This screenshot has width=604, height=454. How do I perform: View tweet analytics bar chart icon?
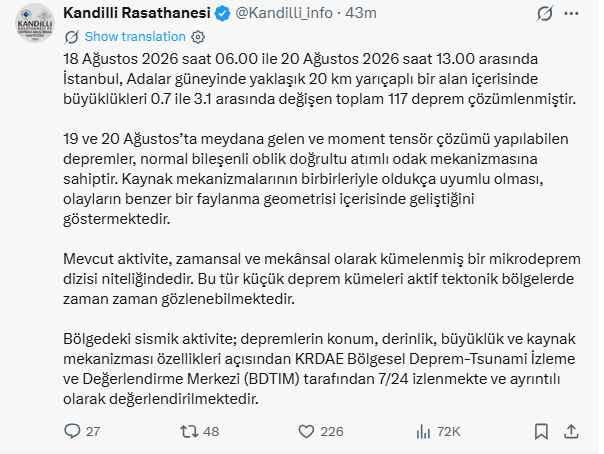point(423,432)
